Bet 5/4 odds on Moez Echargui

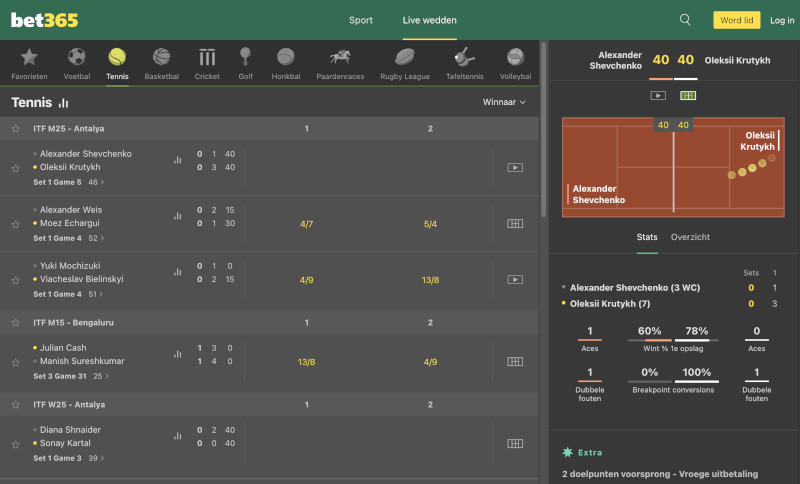[x=430, y=224]
